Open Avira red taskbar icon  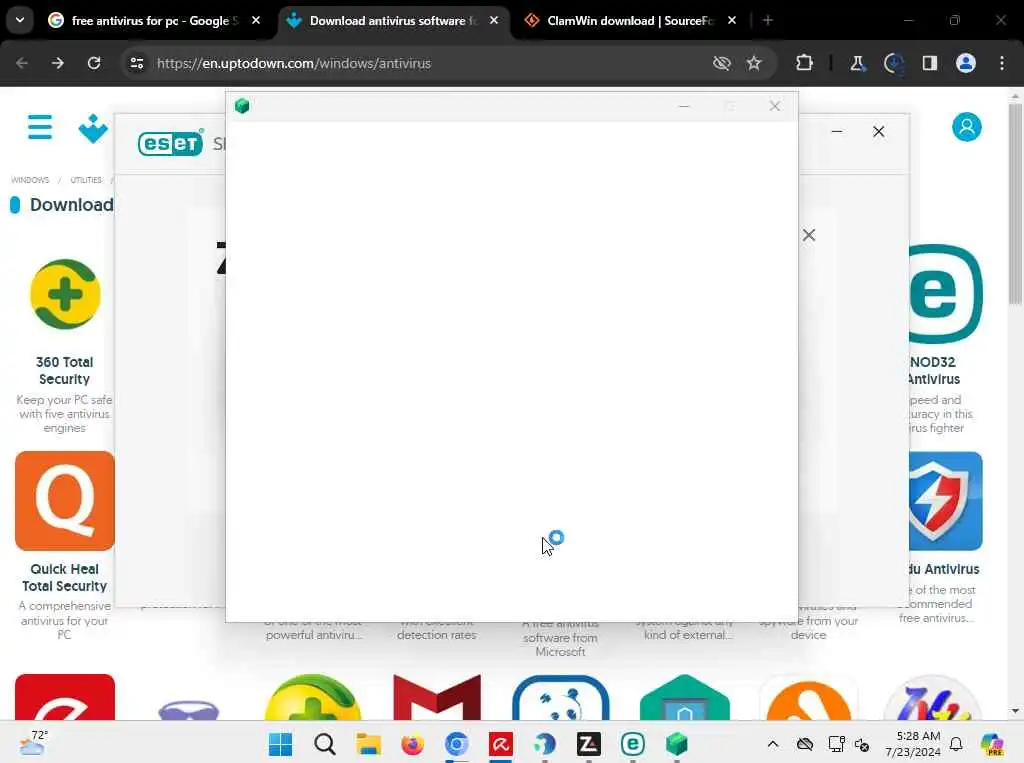(x=501, y=744)
